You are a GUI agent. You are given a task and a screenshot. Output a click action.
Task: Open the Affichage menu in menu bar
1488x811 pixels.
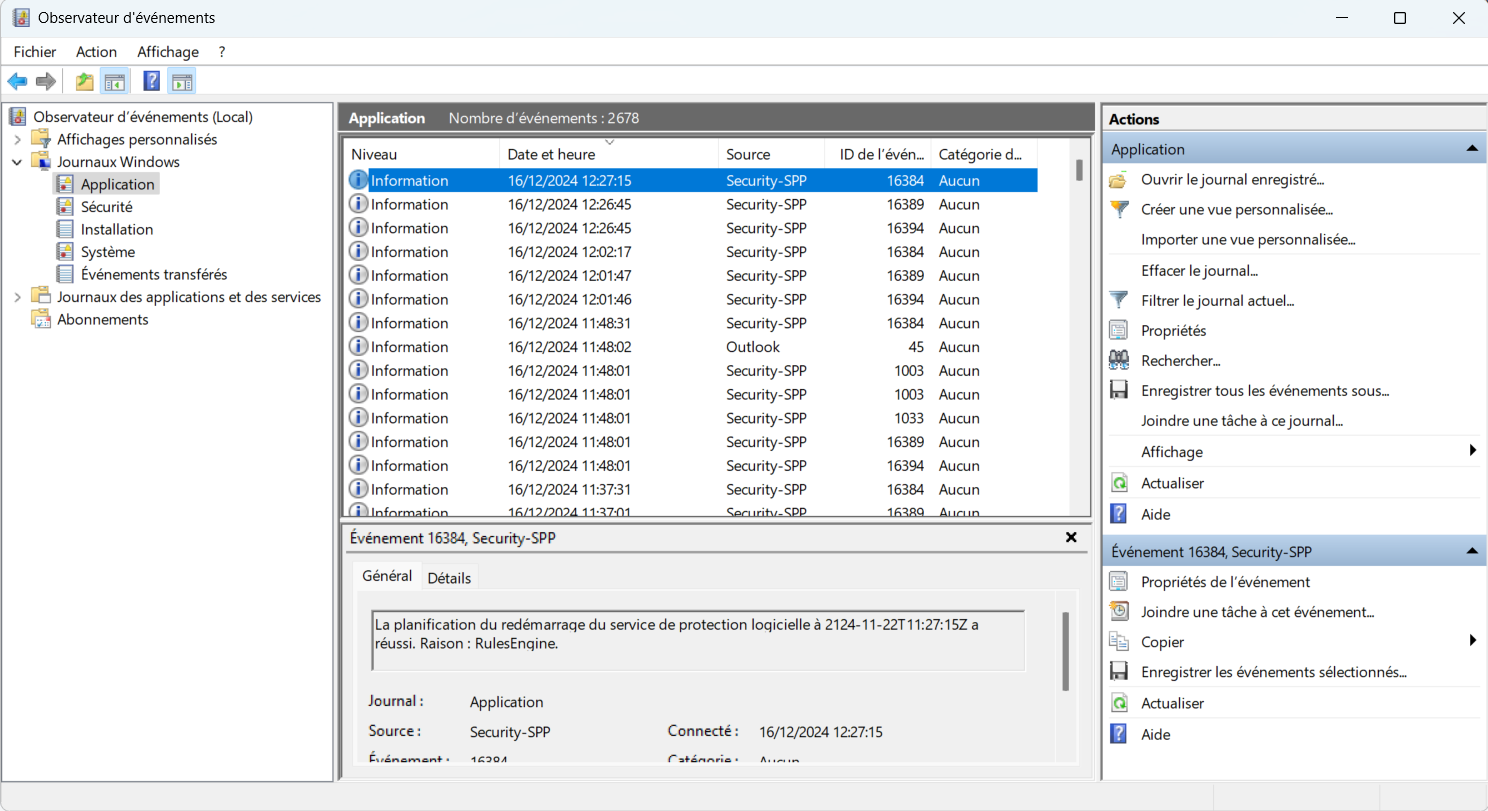click(x=168, y=51)
